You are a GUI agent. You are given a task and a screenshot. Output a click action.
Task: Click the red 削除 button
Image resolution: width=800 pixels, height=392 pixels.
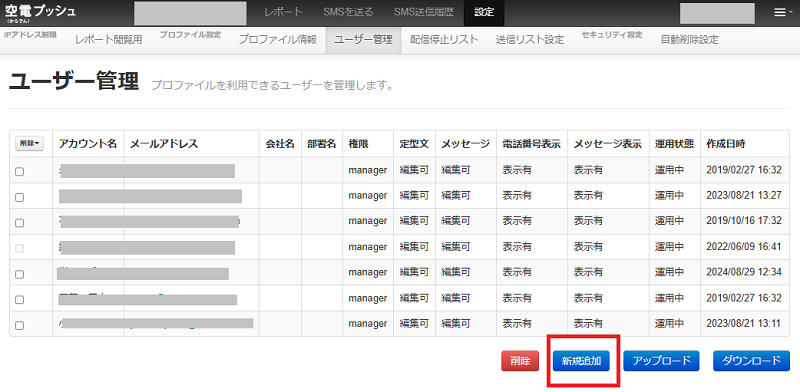coord(520,361)
